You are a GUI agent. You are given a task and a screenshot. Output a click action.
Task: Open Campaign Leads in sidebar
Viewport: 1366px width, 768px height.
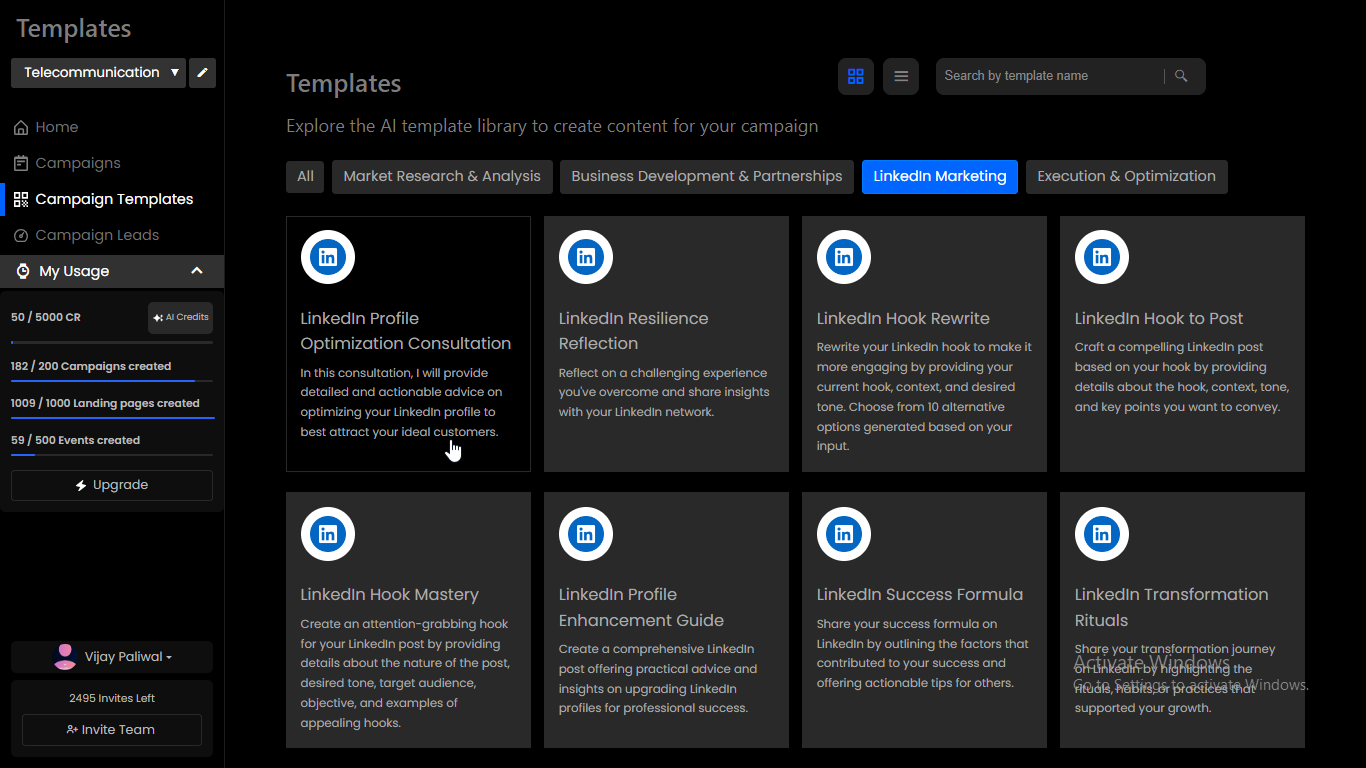(x=97, y=235)
